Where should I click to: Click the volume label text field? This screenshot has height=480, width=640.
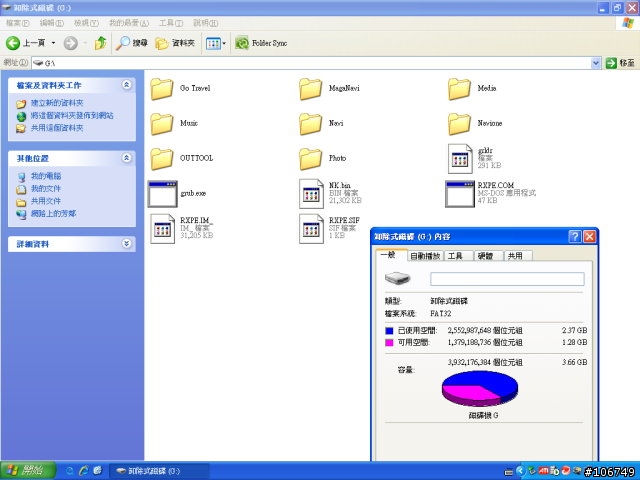click(x=507, y=279)
